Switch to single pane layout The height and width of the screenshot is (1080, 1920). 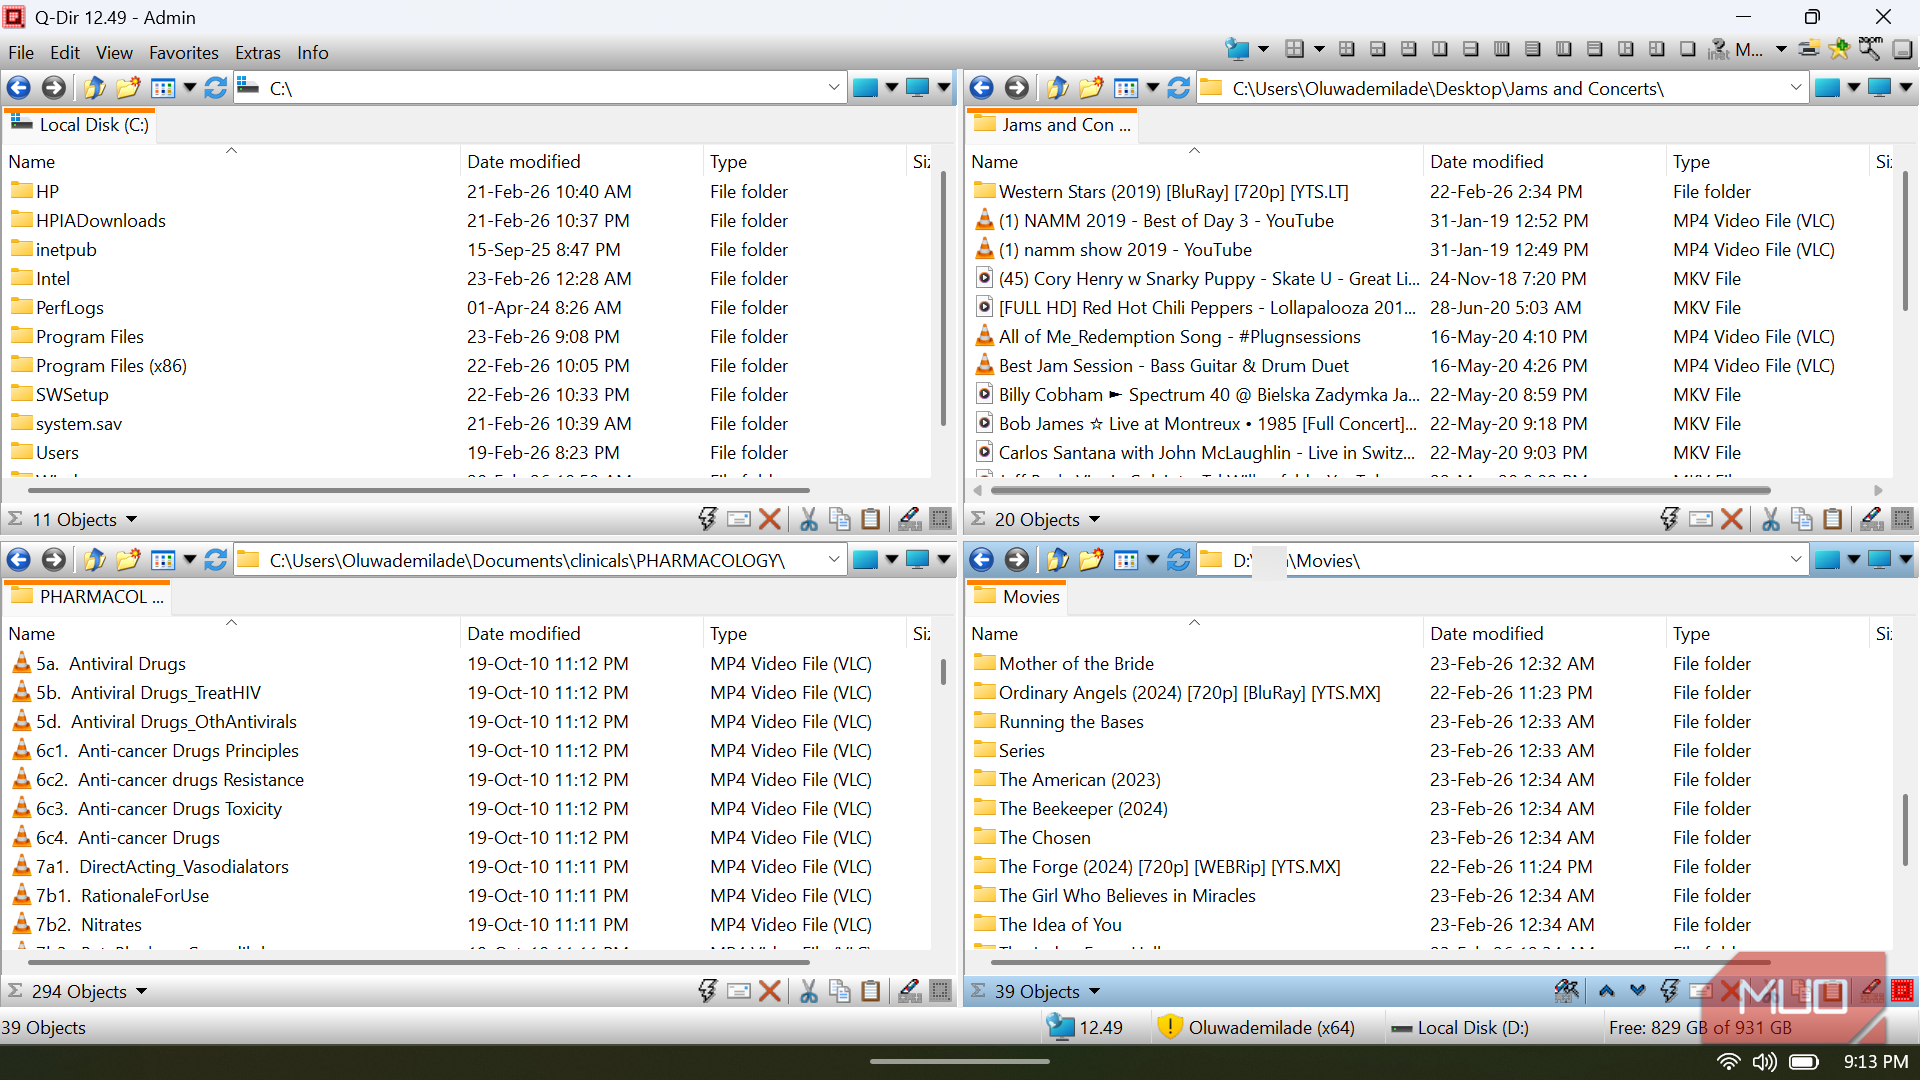(1688, 48)
